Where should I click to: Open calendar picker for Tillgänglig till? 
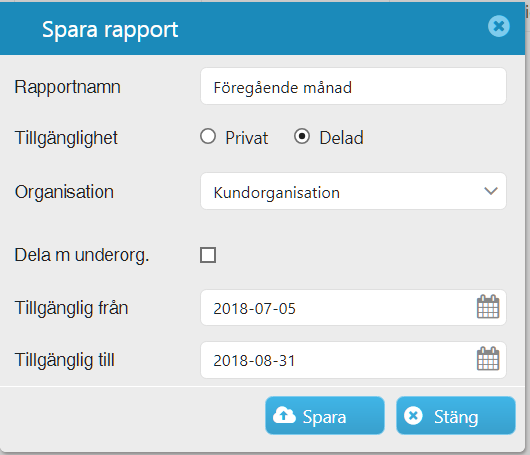click(488, 359)
